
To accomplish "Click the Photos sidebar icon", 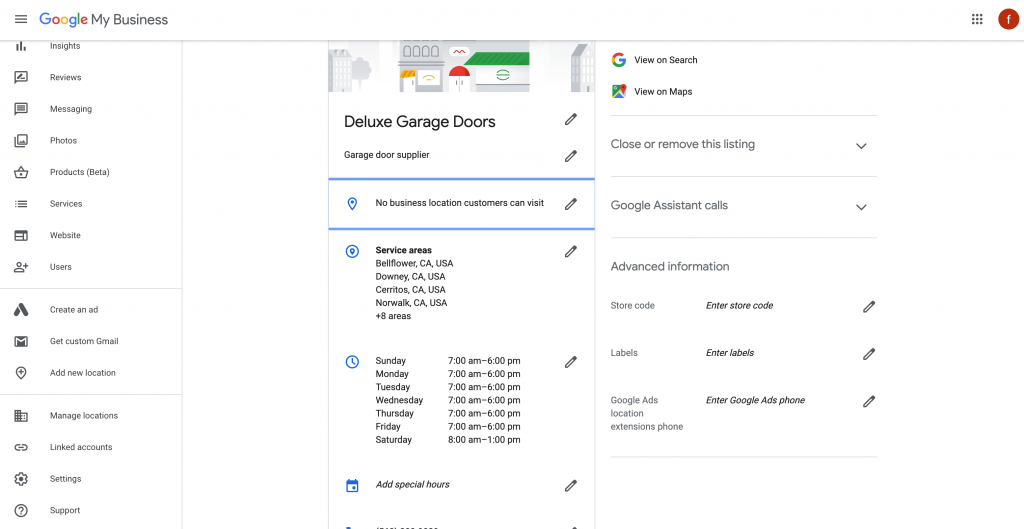I will 21,140.
